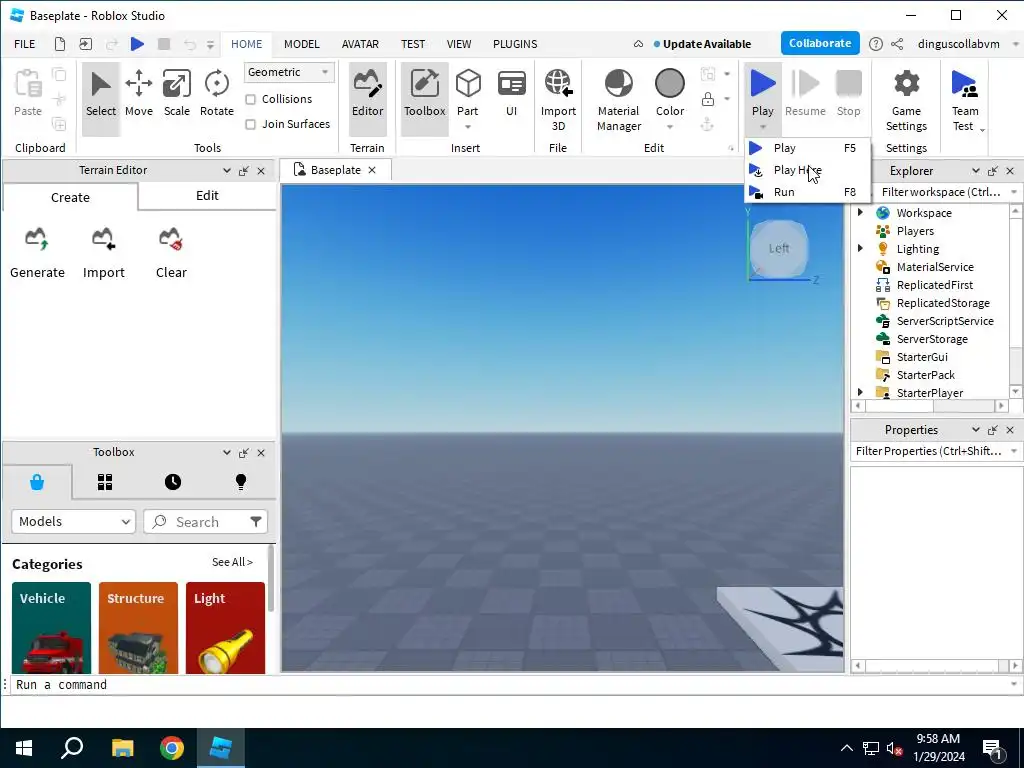The height and width of the screenshot is (768, 1024).
Task: Click in the Toolbox Search field
Action: [206, 522]
